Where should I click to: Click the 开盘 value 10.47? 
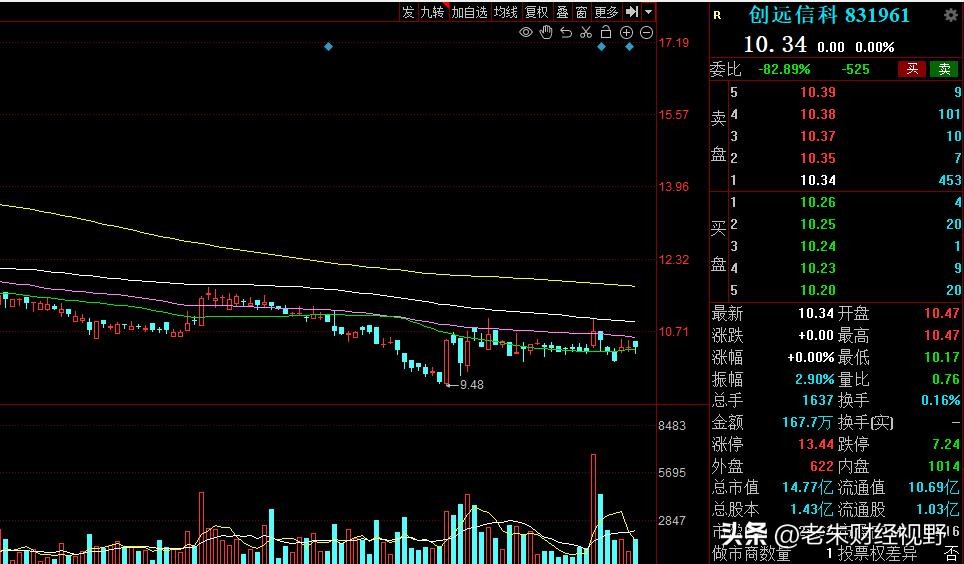tap(942, 314)
